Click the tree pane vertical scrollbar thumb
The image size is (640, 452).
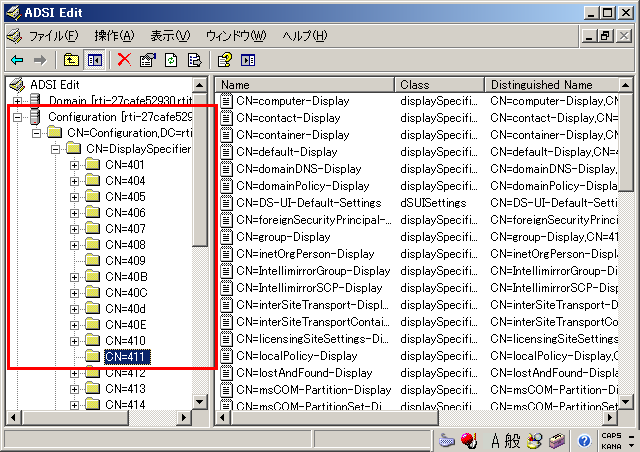pyautogui.click(x=200, y=169)
